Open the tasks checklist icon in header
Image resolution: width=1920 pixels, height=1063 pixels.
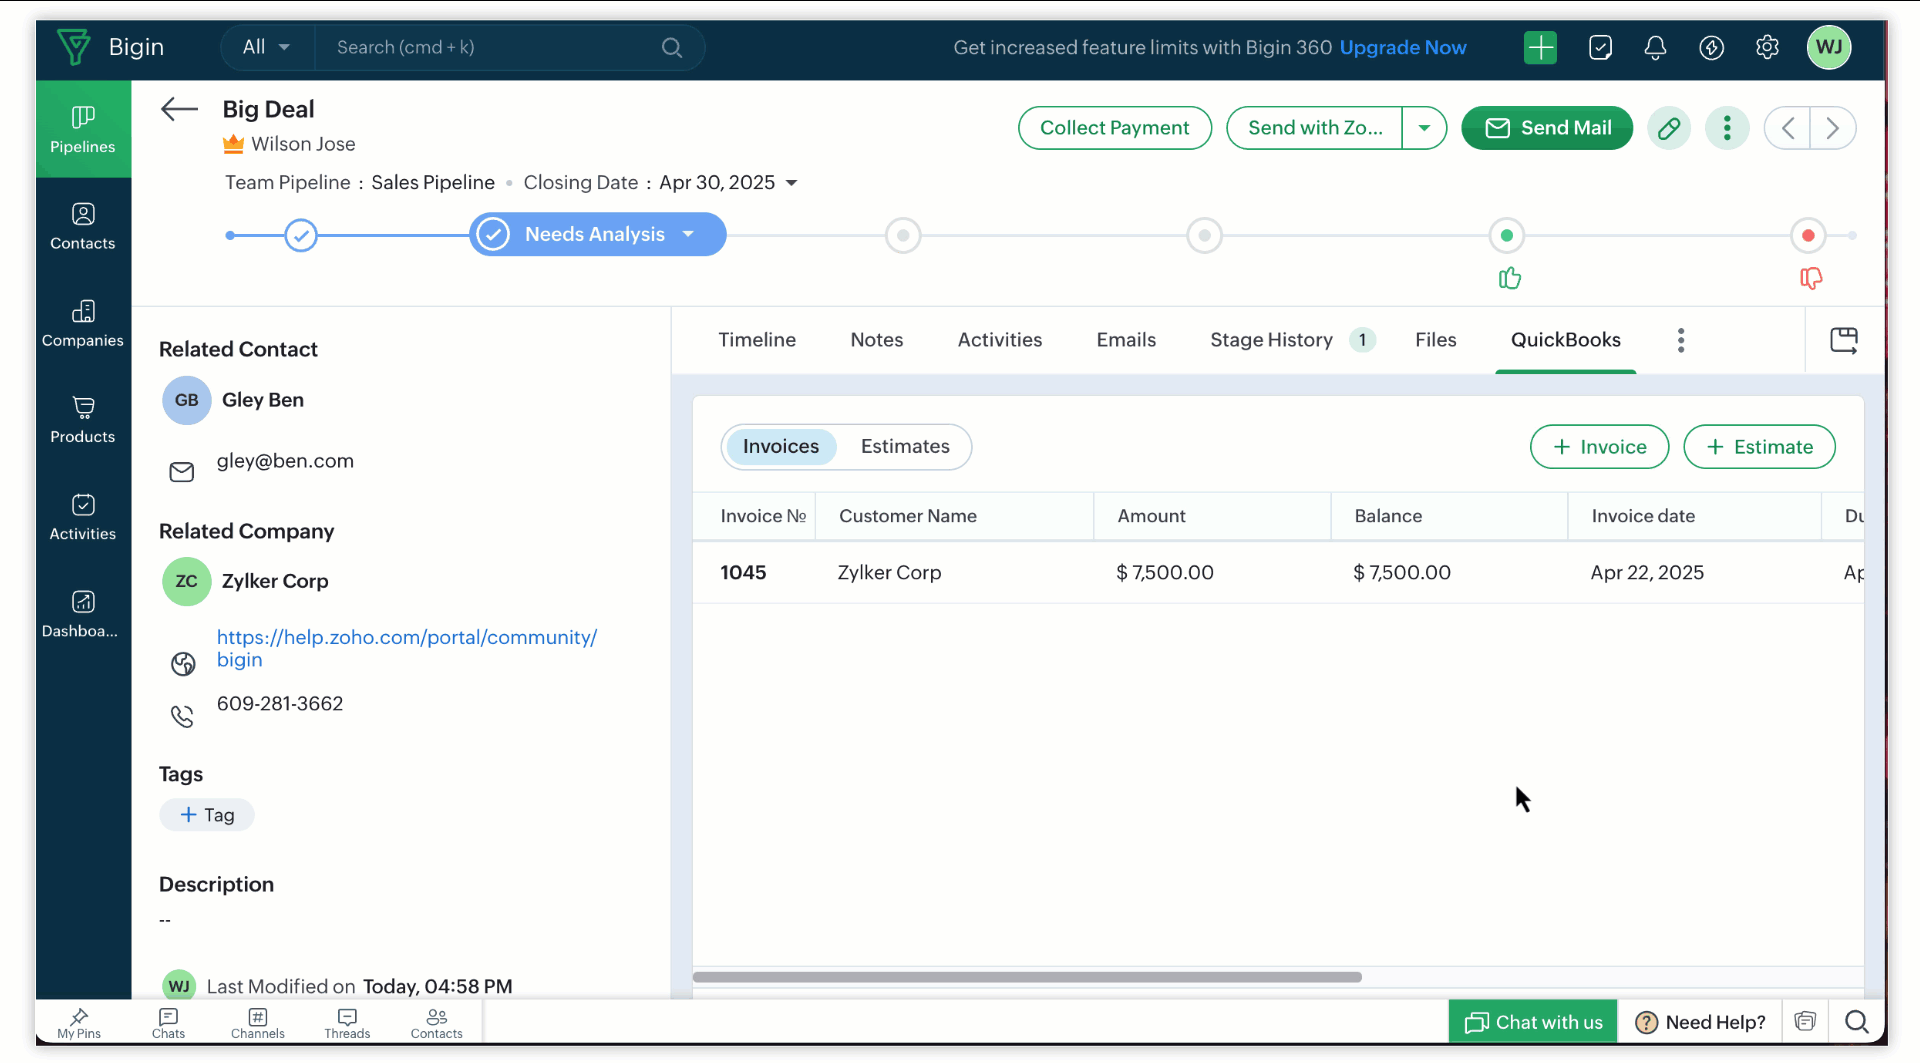pyautogui.click(x=1600, y=47)
